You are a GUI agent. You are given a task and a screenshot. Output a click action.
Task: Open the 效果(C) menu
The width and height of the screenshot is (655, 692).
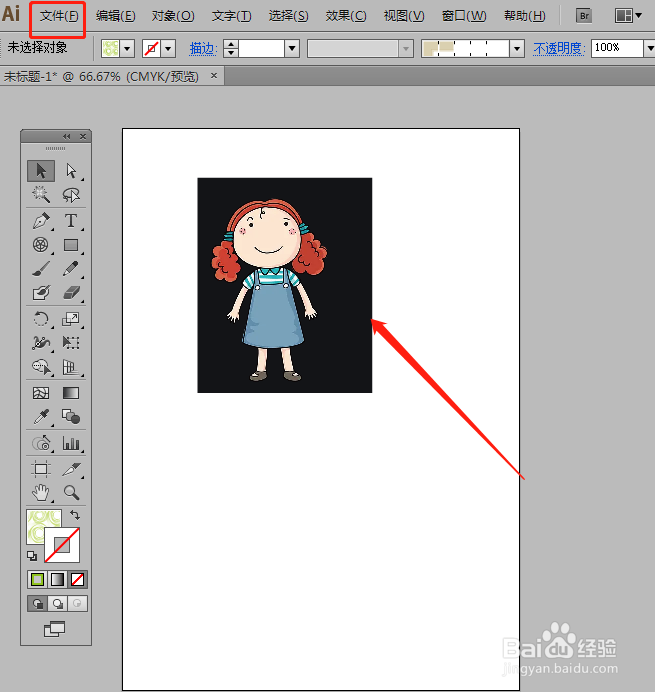click(346, 16)
